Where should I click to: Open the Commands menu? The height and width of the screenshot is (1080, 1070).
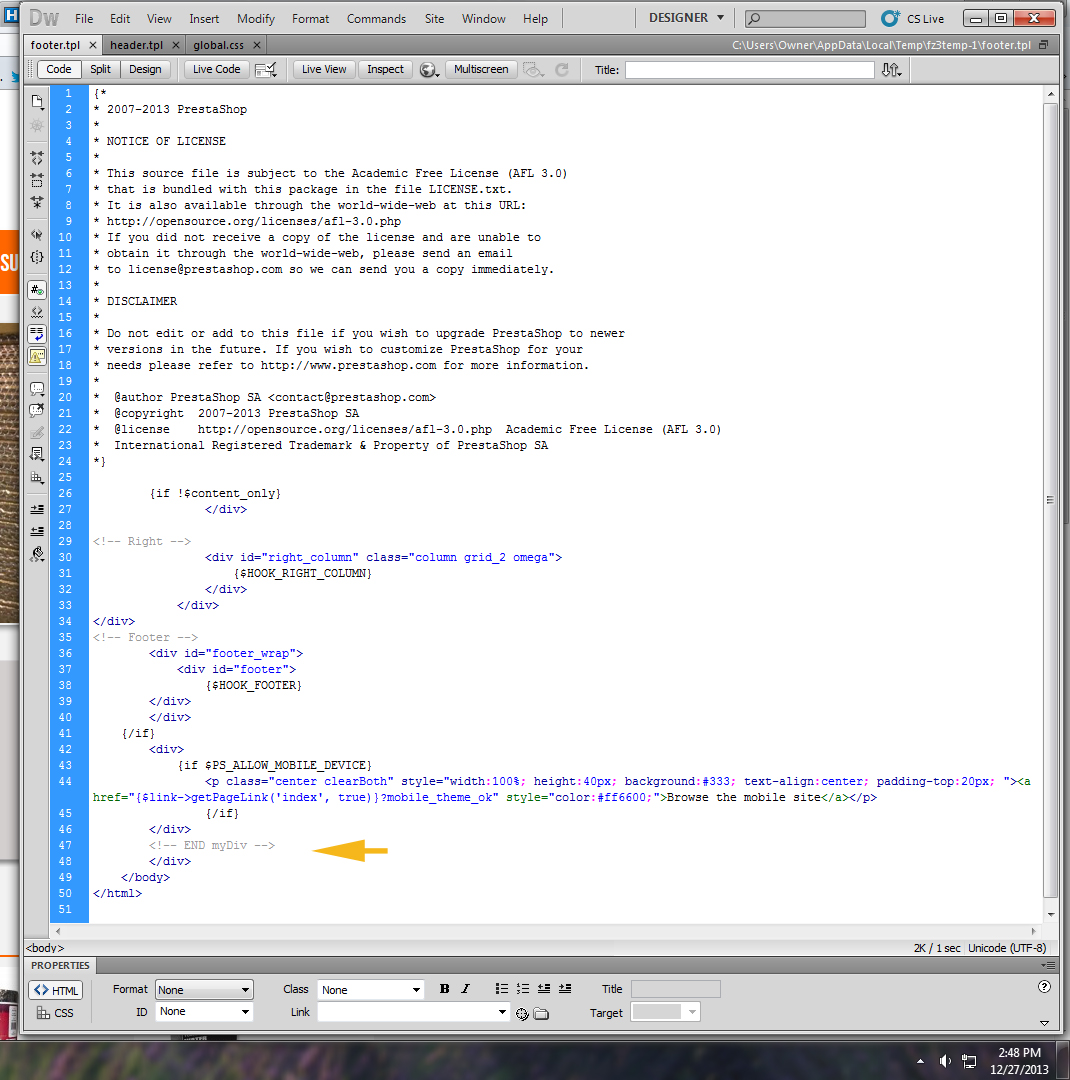coord(376,19)
